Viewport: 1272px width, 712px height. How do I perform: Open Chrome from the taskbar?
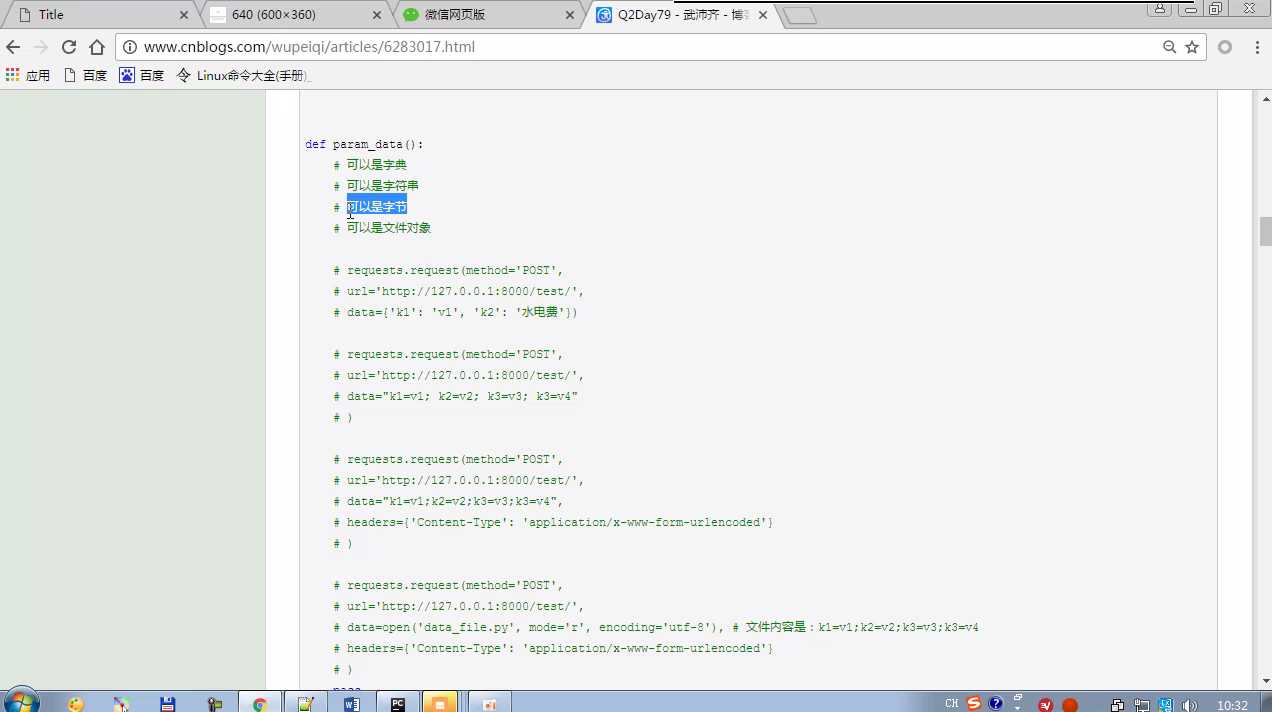click(259, 704)
